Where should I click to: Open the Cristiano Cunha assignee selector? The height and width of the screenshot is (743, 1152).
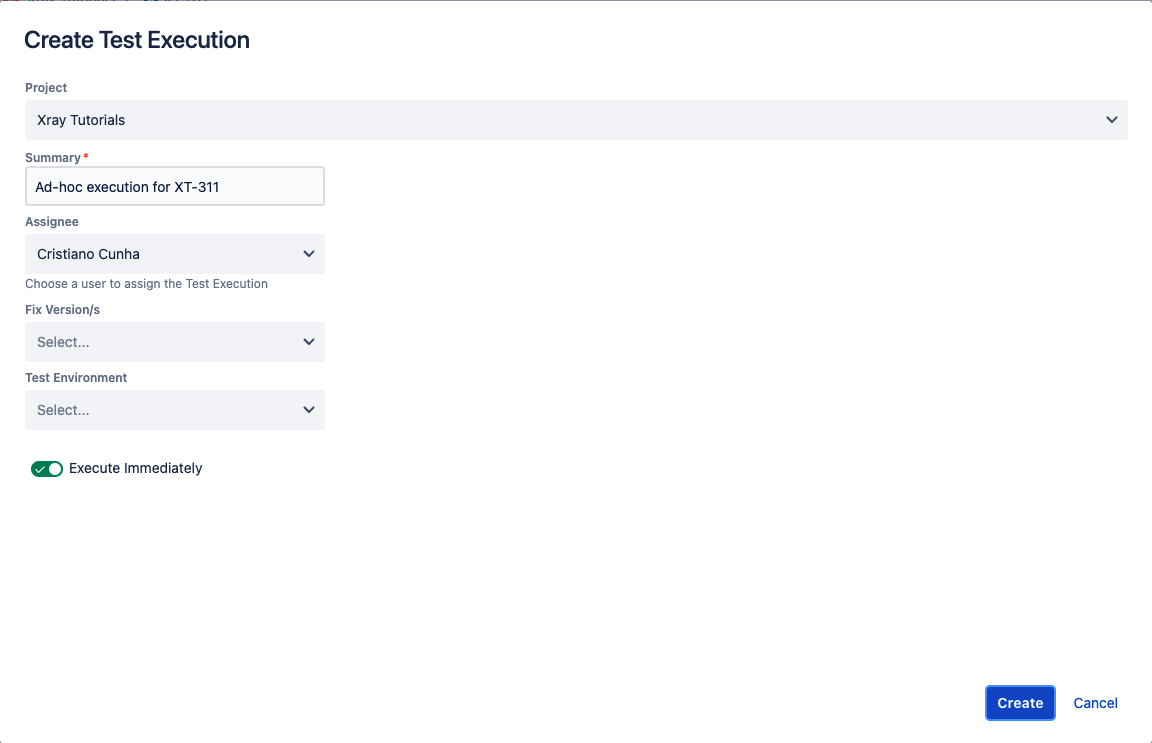pyautogui.click(x=175, y=254)
